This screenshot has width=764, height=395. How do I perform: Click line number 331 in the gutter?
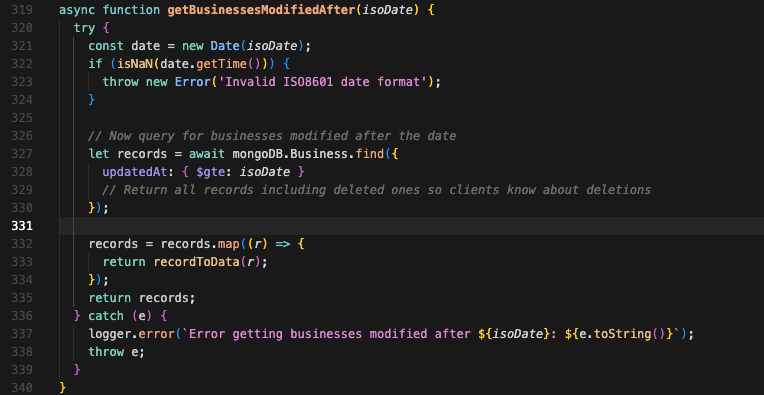(21, 226)
